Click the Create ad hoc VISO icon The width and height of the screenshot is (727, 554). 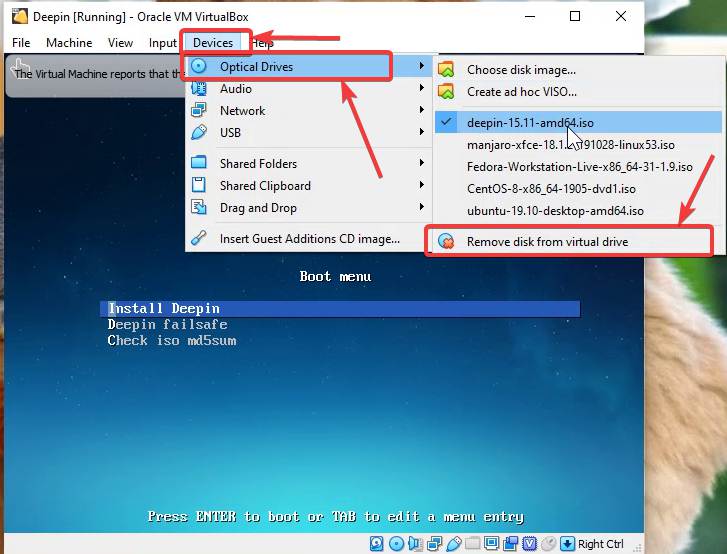[x=446, y=91]
